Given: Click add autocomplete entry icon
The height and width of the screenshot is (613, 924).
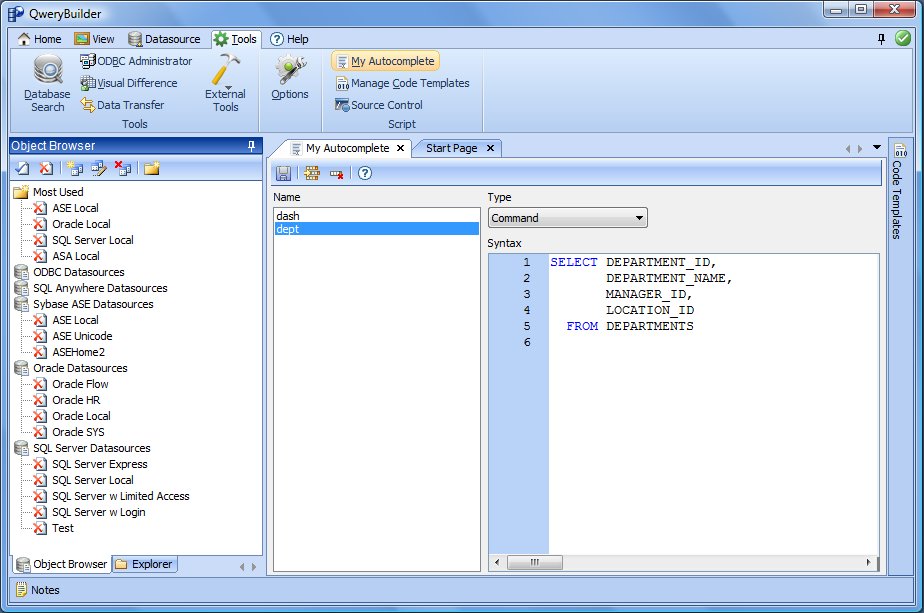Looking at the screenshot, I should pyautogui.click(x=312, y=173).
